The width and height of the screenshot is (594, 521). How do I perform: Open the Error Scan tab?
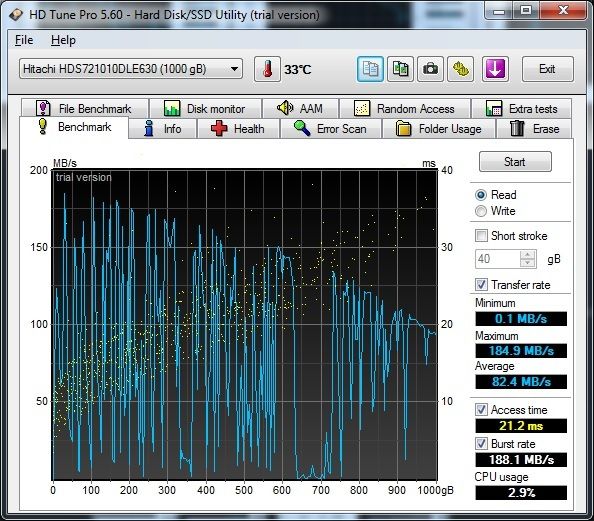click(331, 129)
